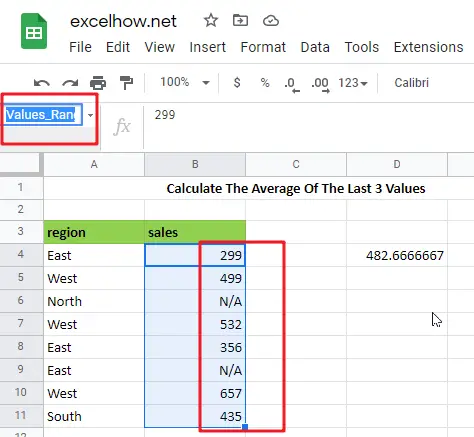Click the document title excelhow.net
The image size is (474, 437).
coord(123,21)
